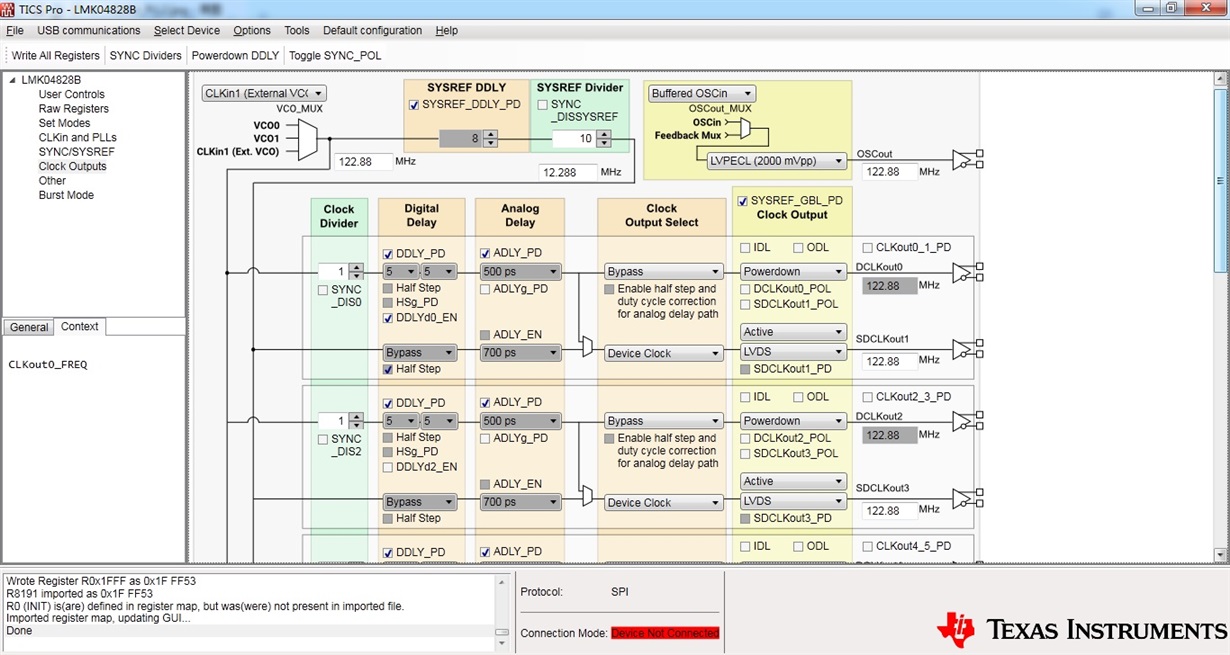Click the CLKout0 clock divider spinner arrows
Viewport: 1230px width, 655px height.
tap(354, 272)
